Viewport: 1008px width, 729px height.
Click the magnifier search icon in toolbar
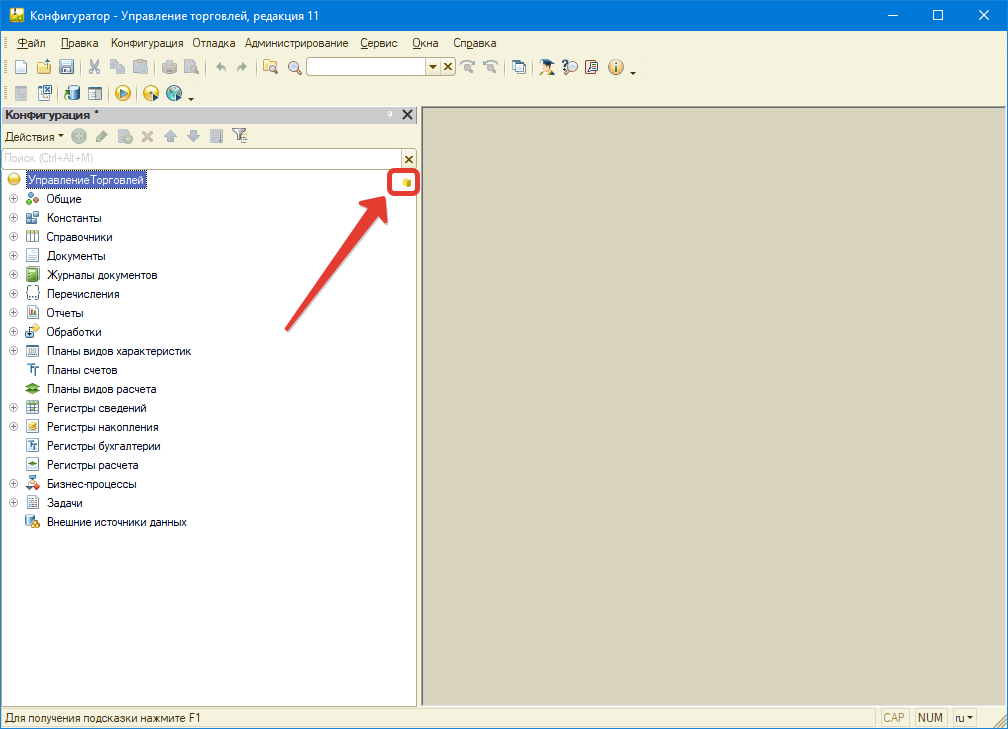tap(294, 67)
